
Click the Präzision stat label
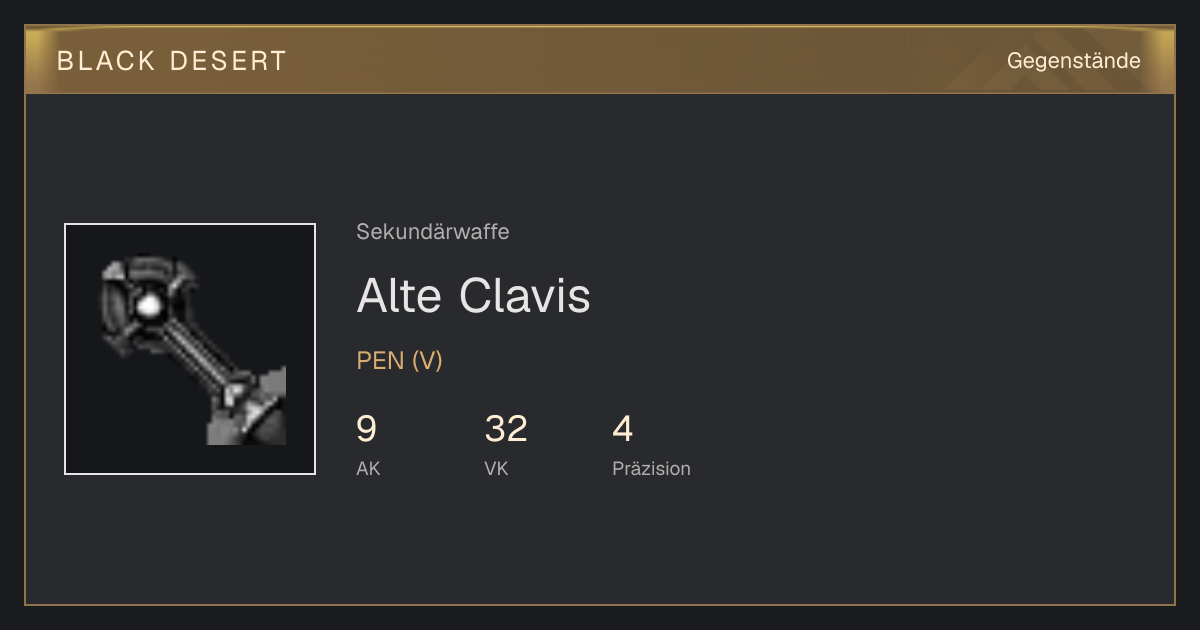pyautogui.click(x=651, y=469)
